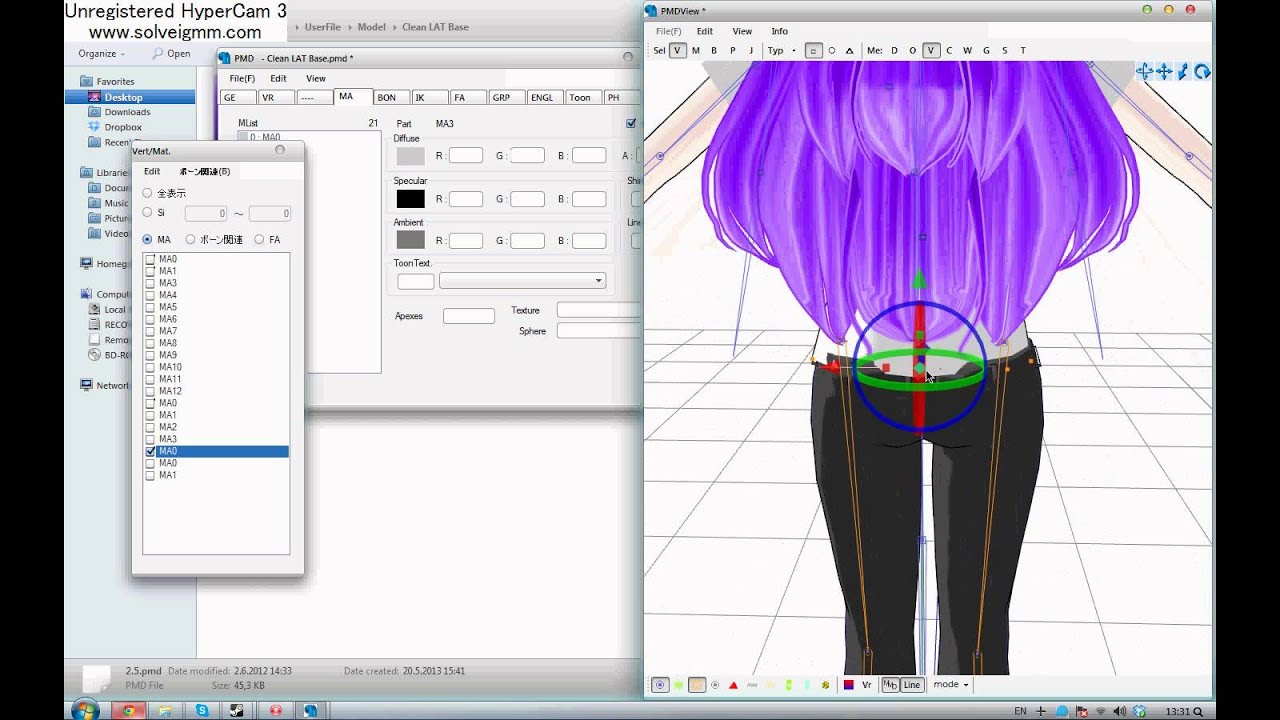The image size is (1280, 720).
Task: Open Chrome from the taskbar
Action: coord(128,710)
